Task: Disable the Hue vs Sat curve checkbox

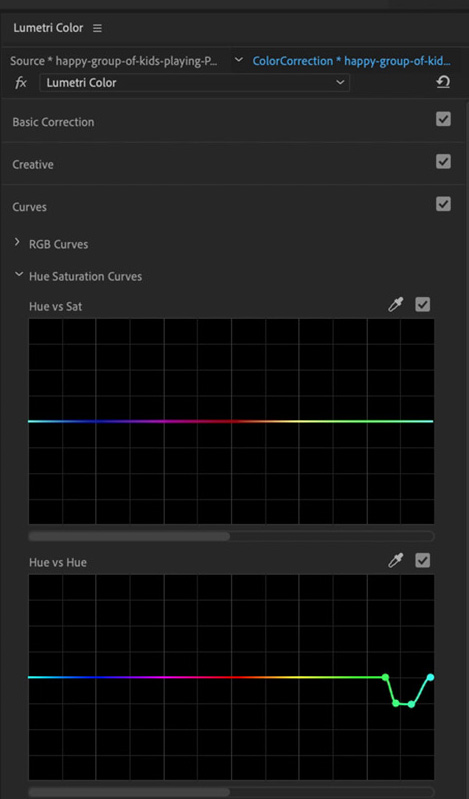Action: coord(423,305)
